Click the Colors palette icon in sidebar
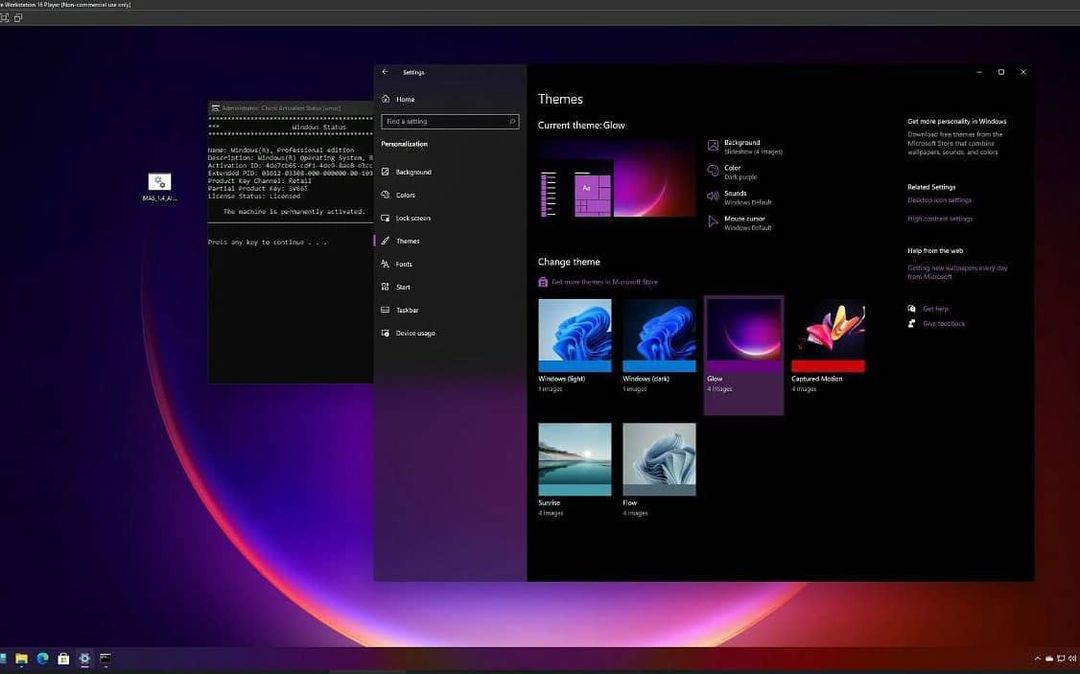Image resolution: width=1080 pixels, height=674 pixels. tap(385, 195)
